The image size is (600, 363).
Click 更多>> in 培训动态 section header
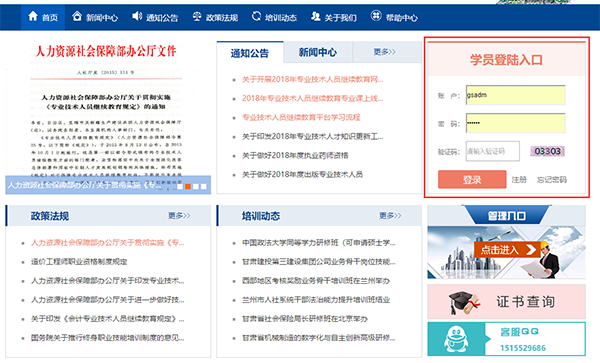[x=390, y=216]
